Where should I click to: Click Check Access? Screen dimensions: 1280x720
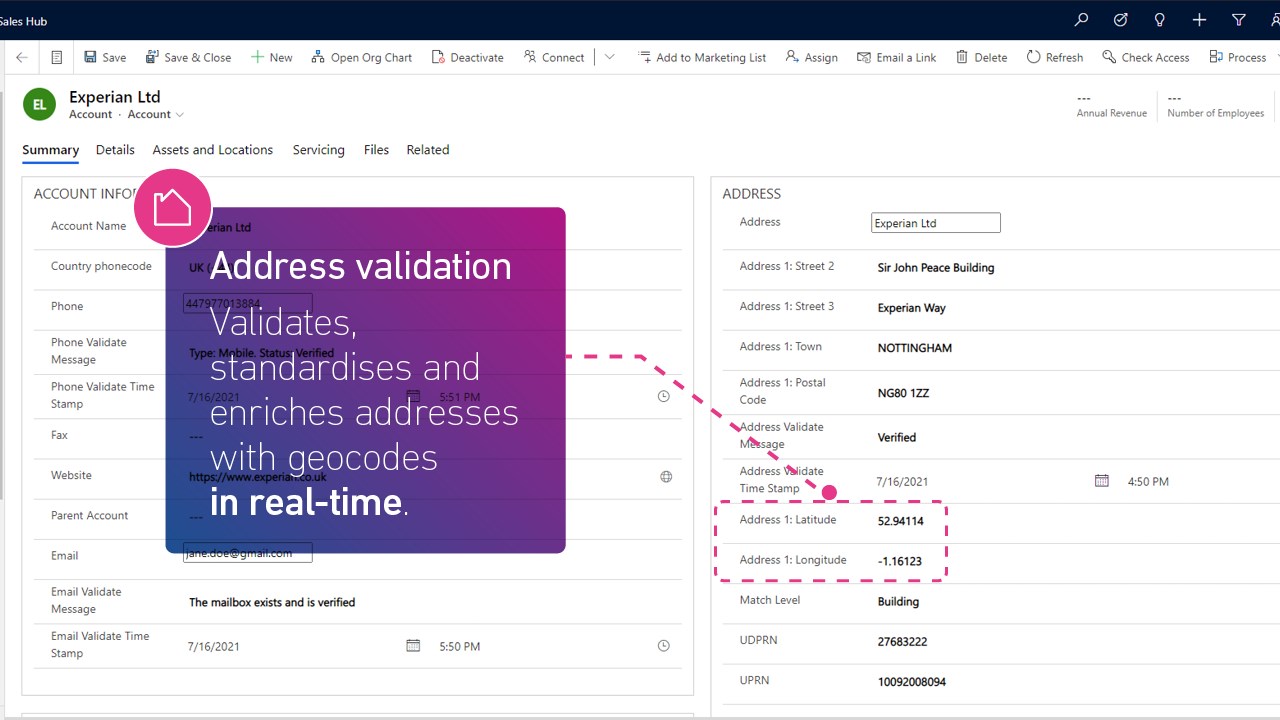(x=1145, y=57)
